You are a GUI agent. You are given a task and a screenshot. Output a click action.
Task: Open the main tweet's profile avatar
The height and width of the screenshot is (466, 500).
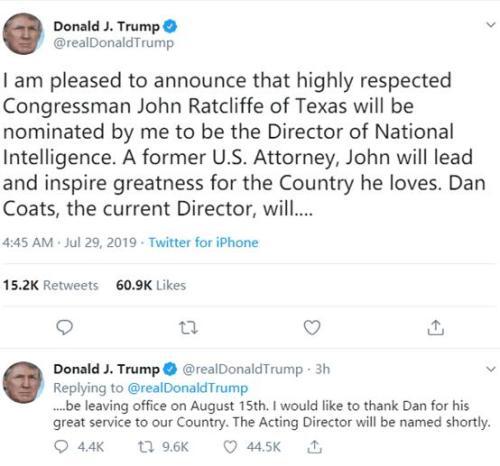tap(23, 34)
